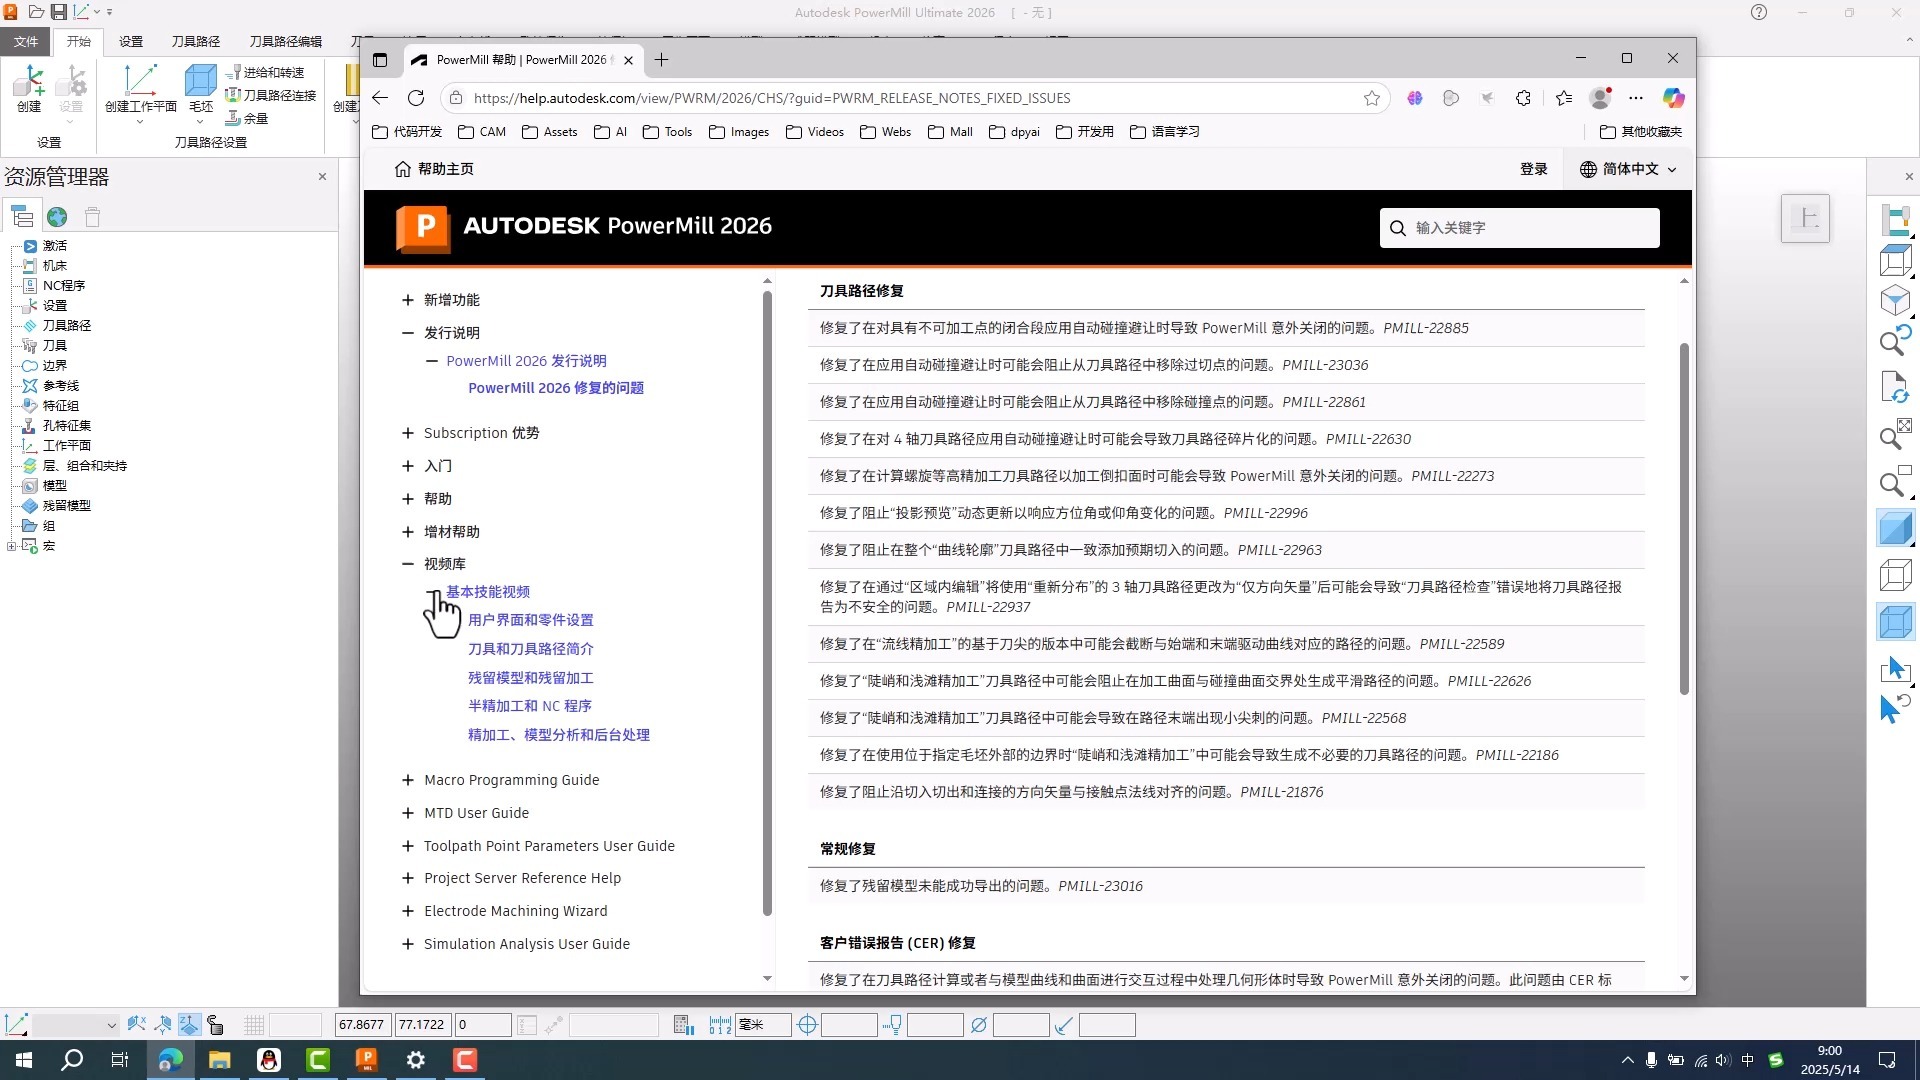This screenshot has height=1080, width=1920.
Task: Switch to 设置 ribbon tab
Action: point(131,41)
